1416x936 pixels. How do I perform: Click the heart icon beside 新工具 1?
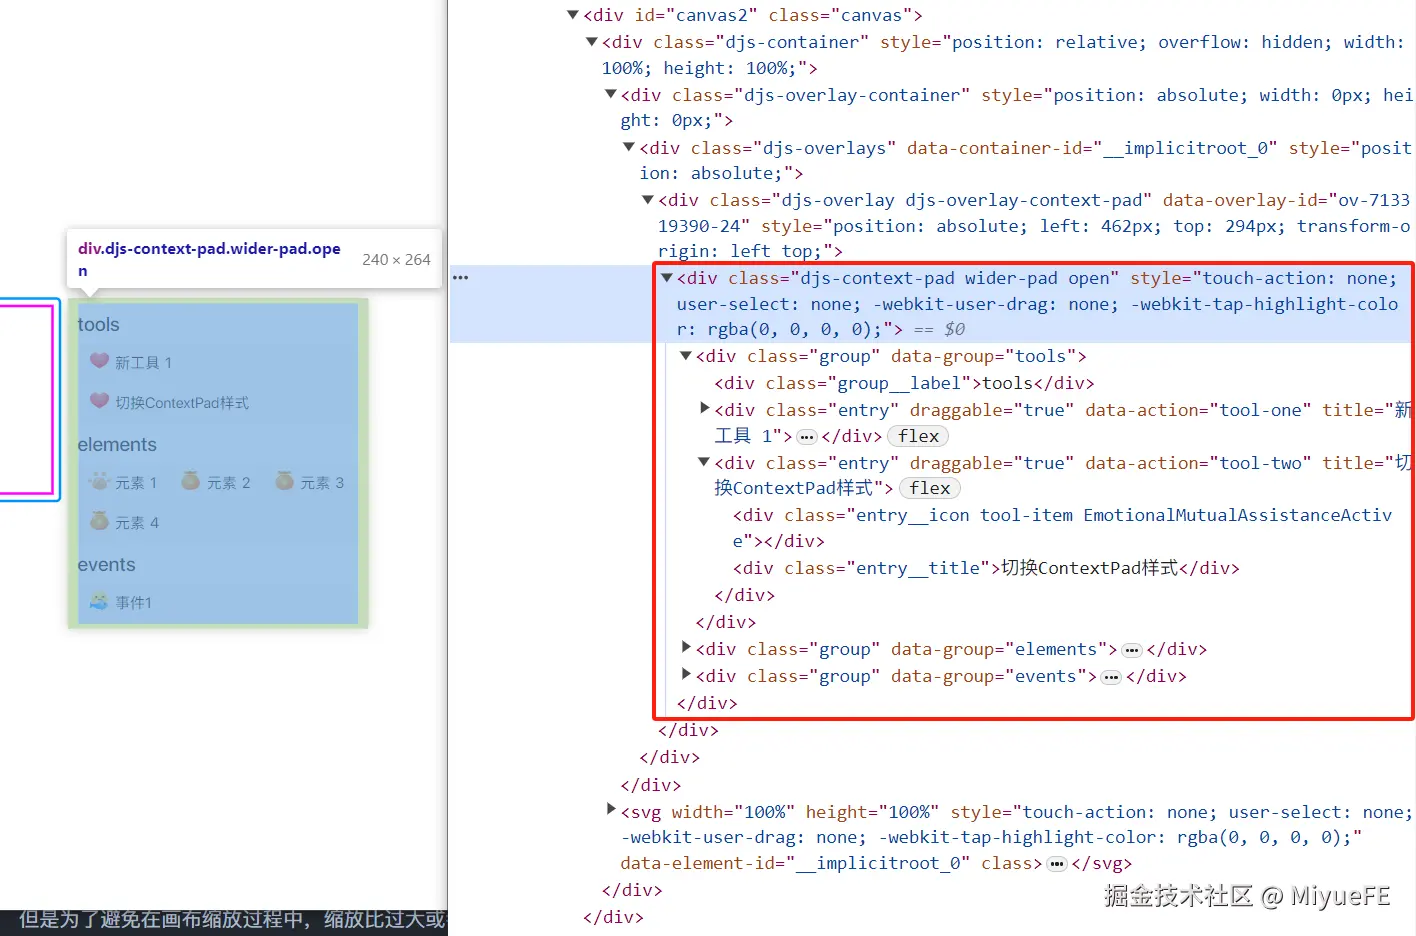coord(99,361)
